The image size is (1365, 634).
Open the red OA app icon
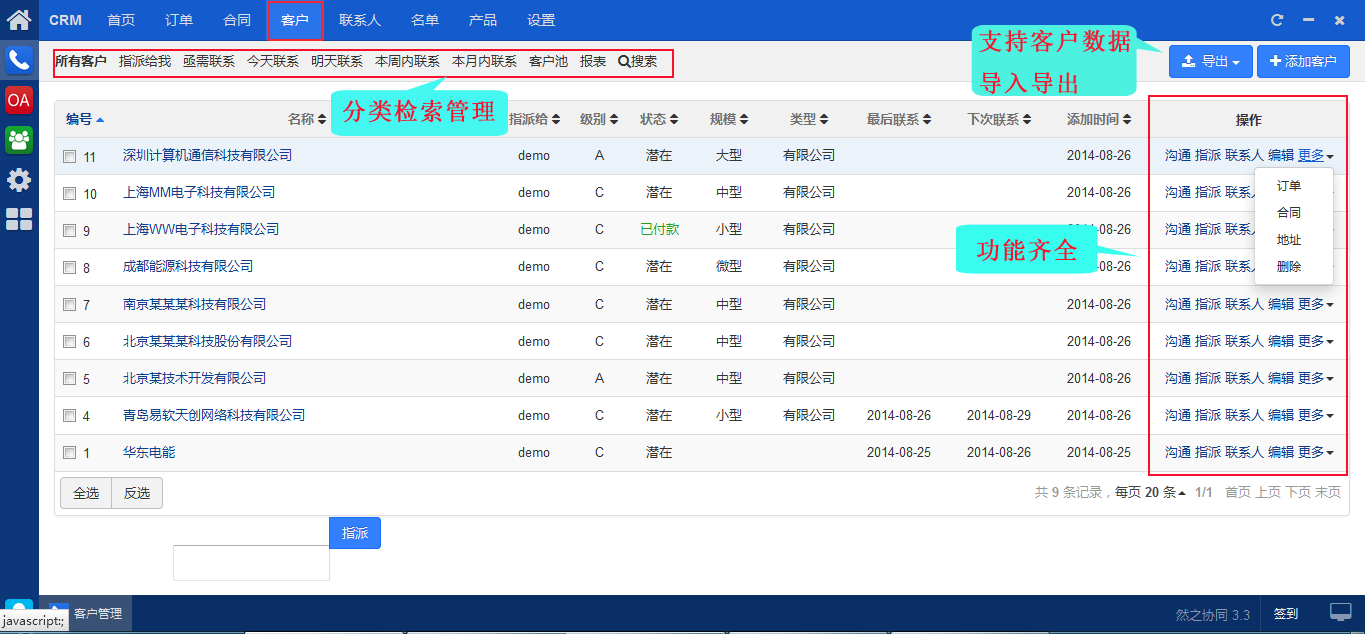[x=19, y=100]
